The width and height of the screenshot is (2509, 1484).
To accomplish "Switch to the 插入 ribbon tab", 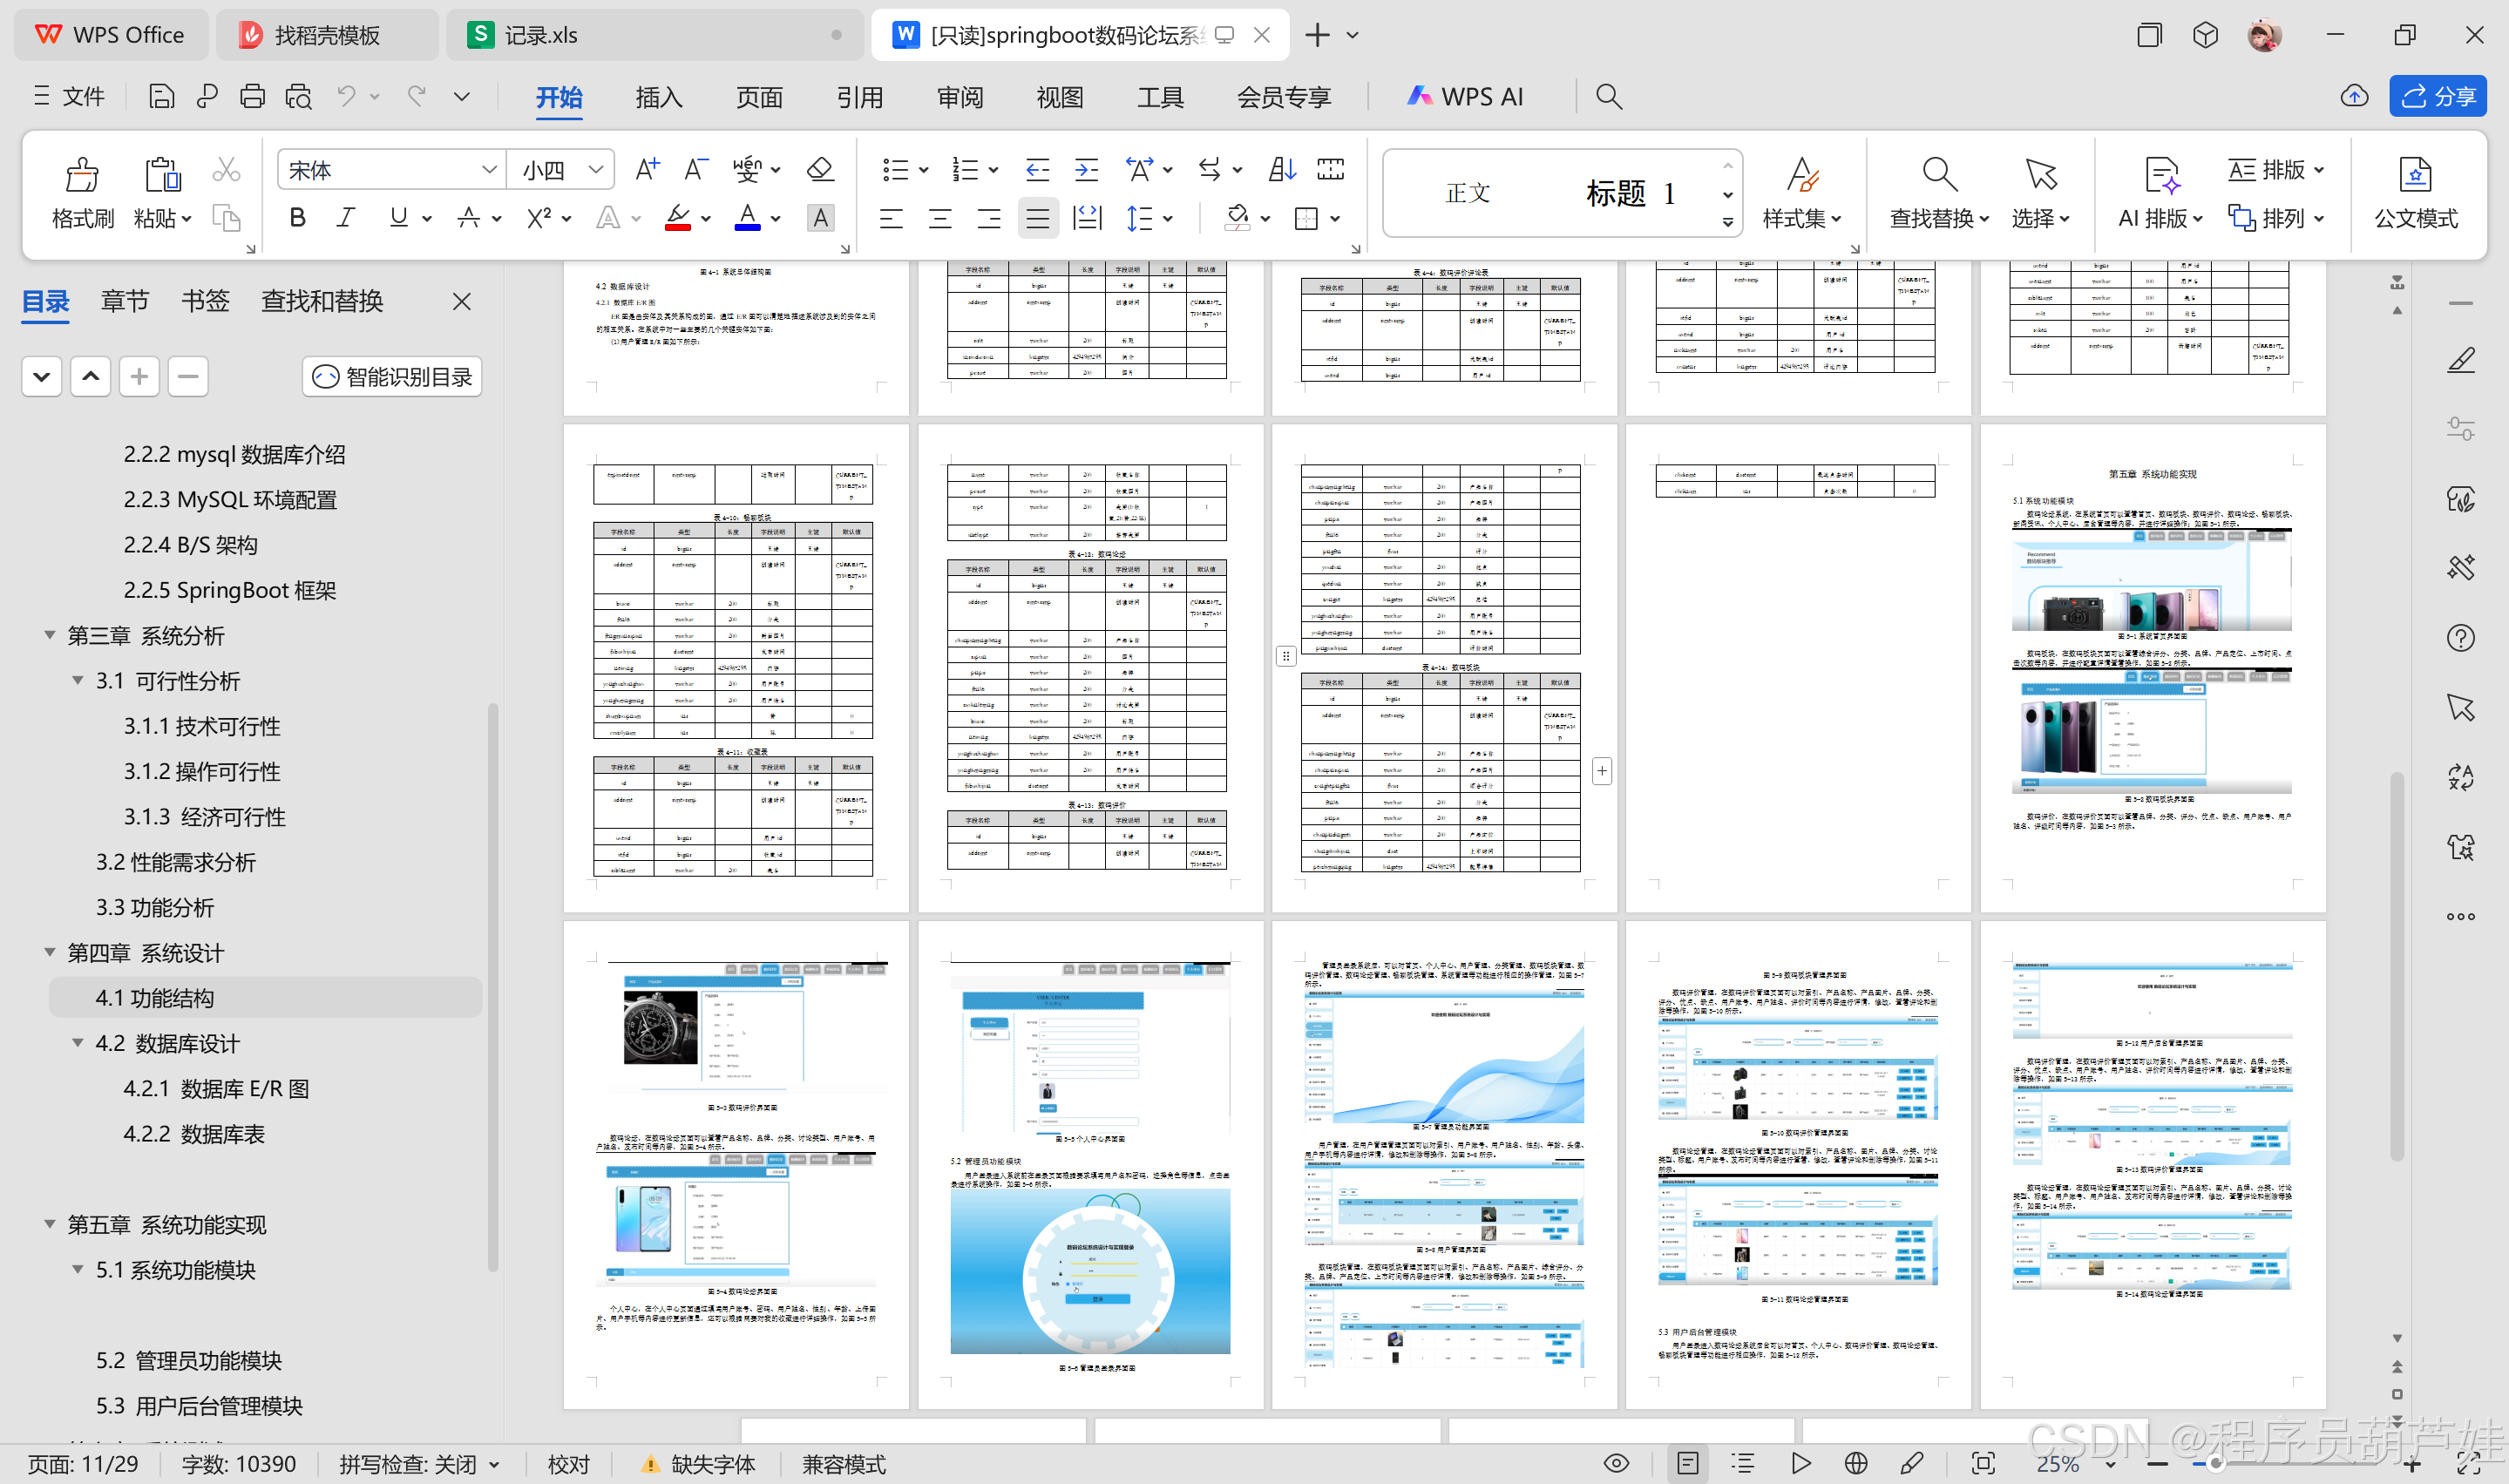I will pyautogui.click(x=658, y=97).
